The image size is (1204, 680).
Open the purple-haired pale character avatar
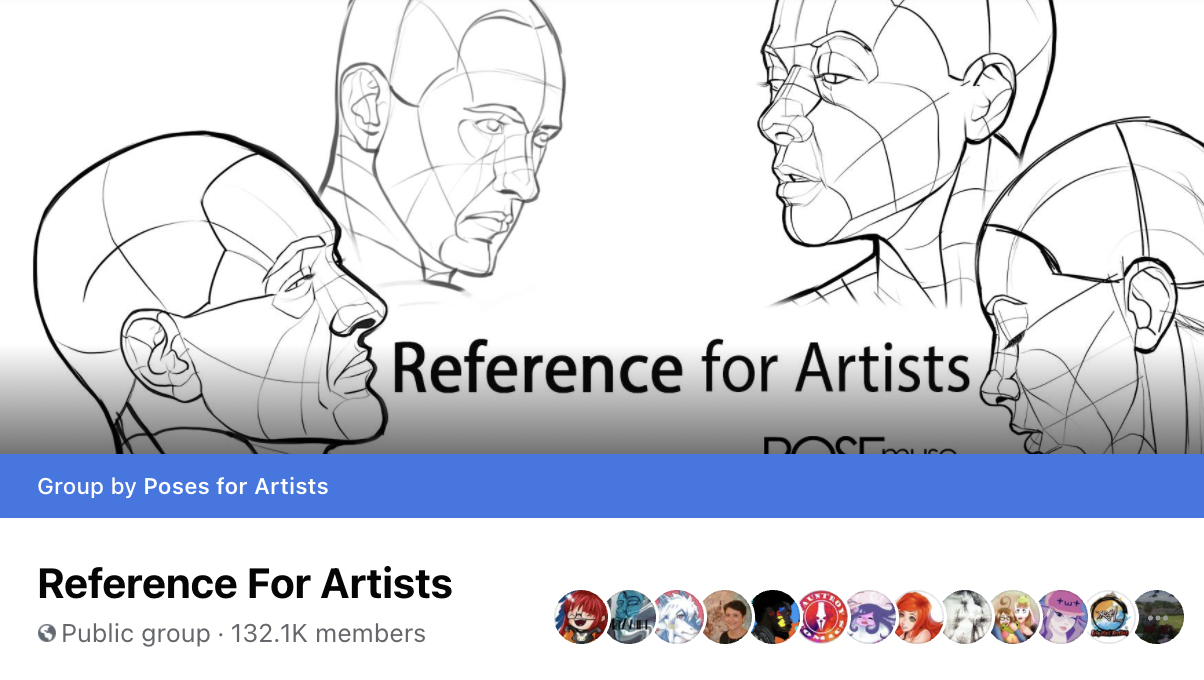[870, 616]
